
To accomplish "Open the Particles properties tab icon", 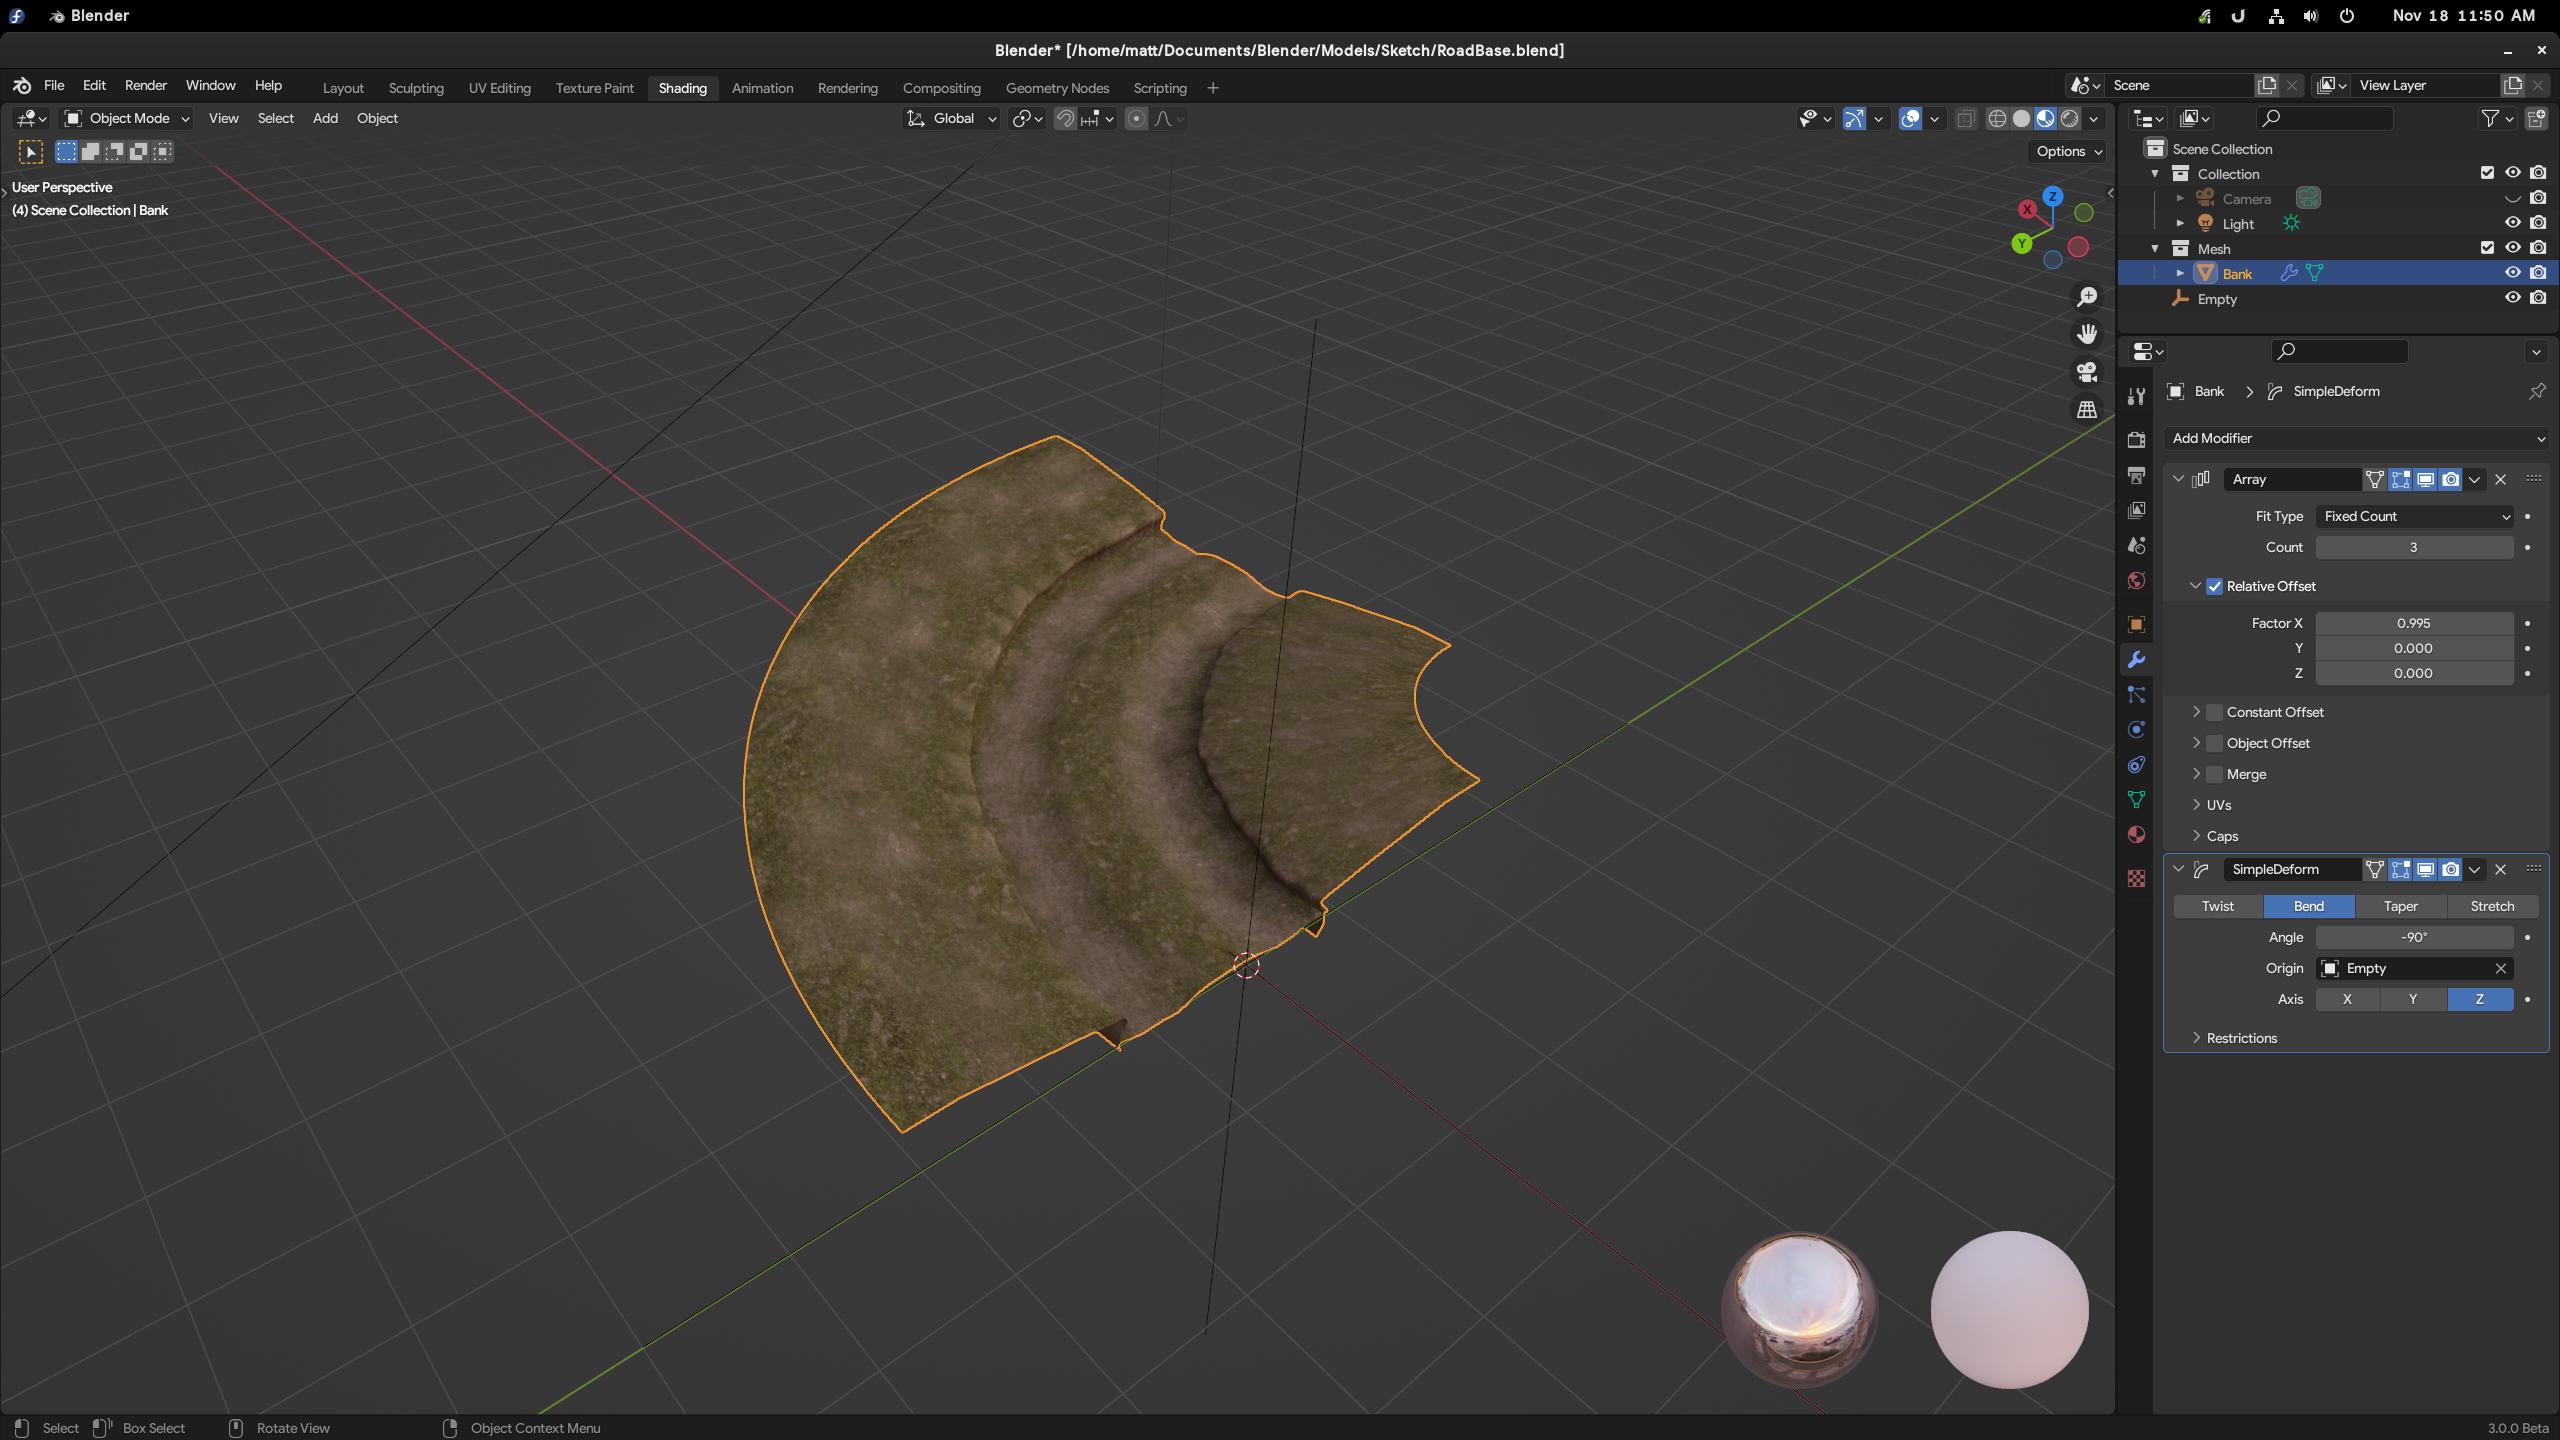I will [x=2136, y=694].
